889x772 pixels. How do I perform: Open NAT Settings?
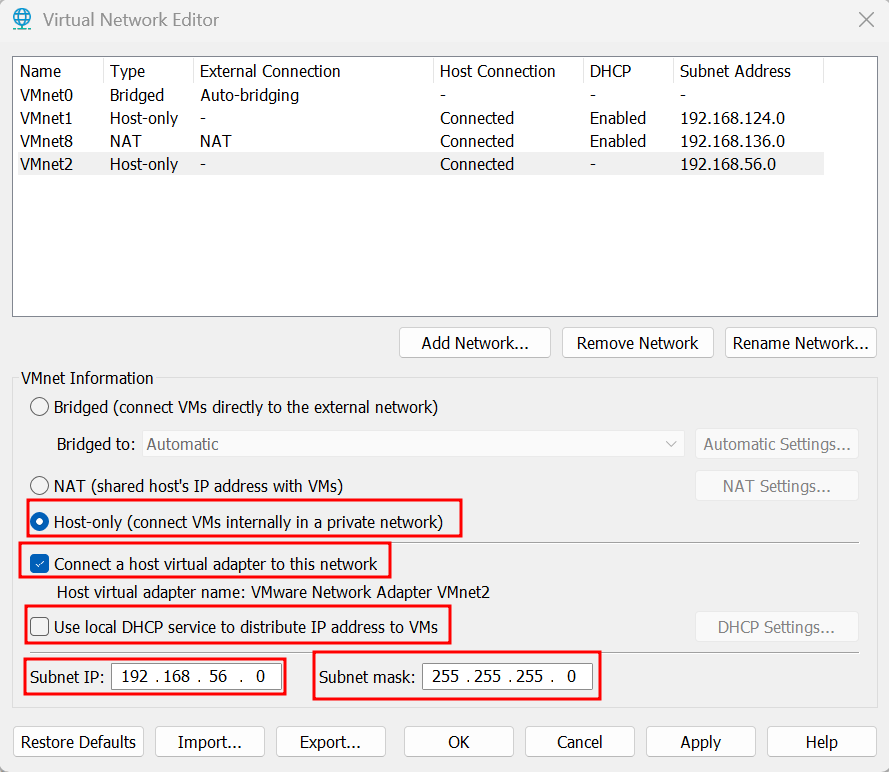point(777,486)
